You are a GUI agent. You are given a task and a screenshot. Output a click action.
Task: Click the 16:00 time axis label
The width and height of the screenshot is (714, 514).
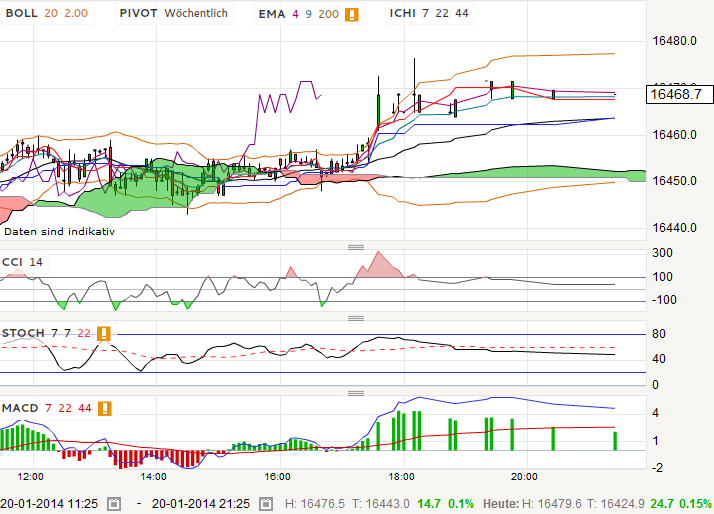[277, 477]
